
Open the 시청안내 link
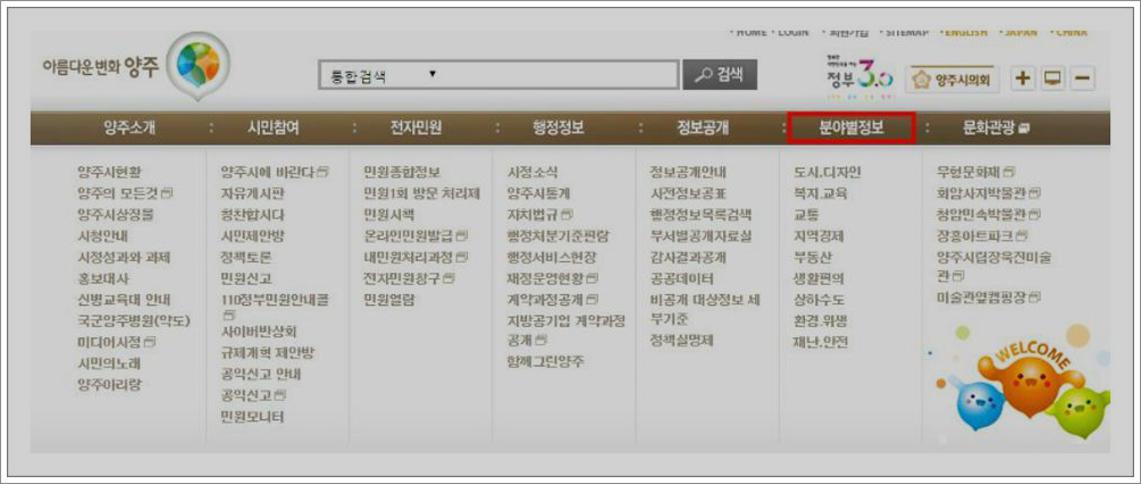tap(103, 236)
